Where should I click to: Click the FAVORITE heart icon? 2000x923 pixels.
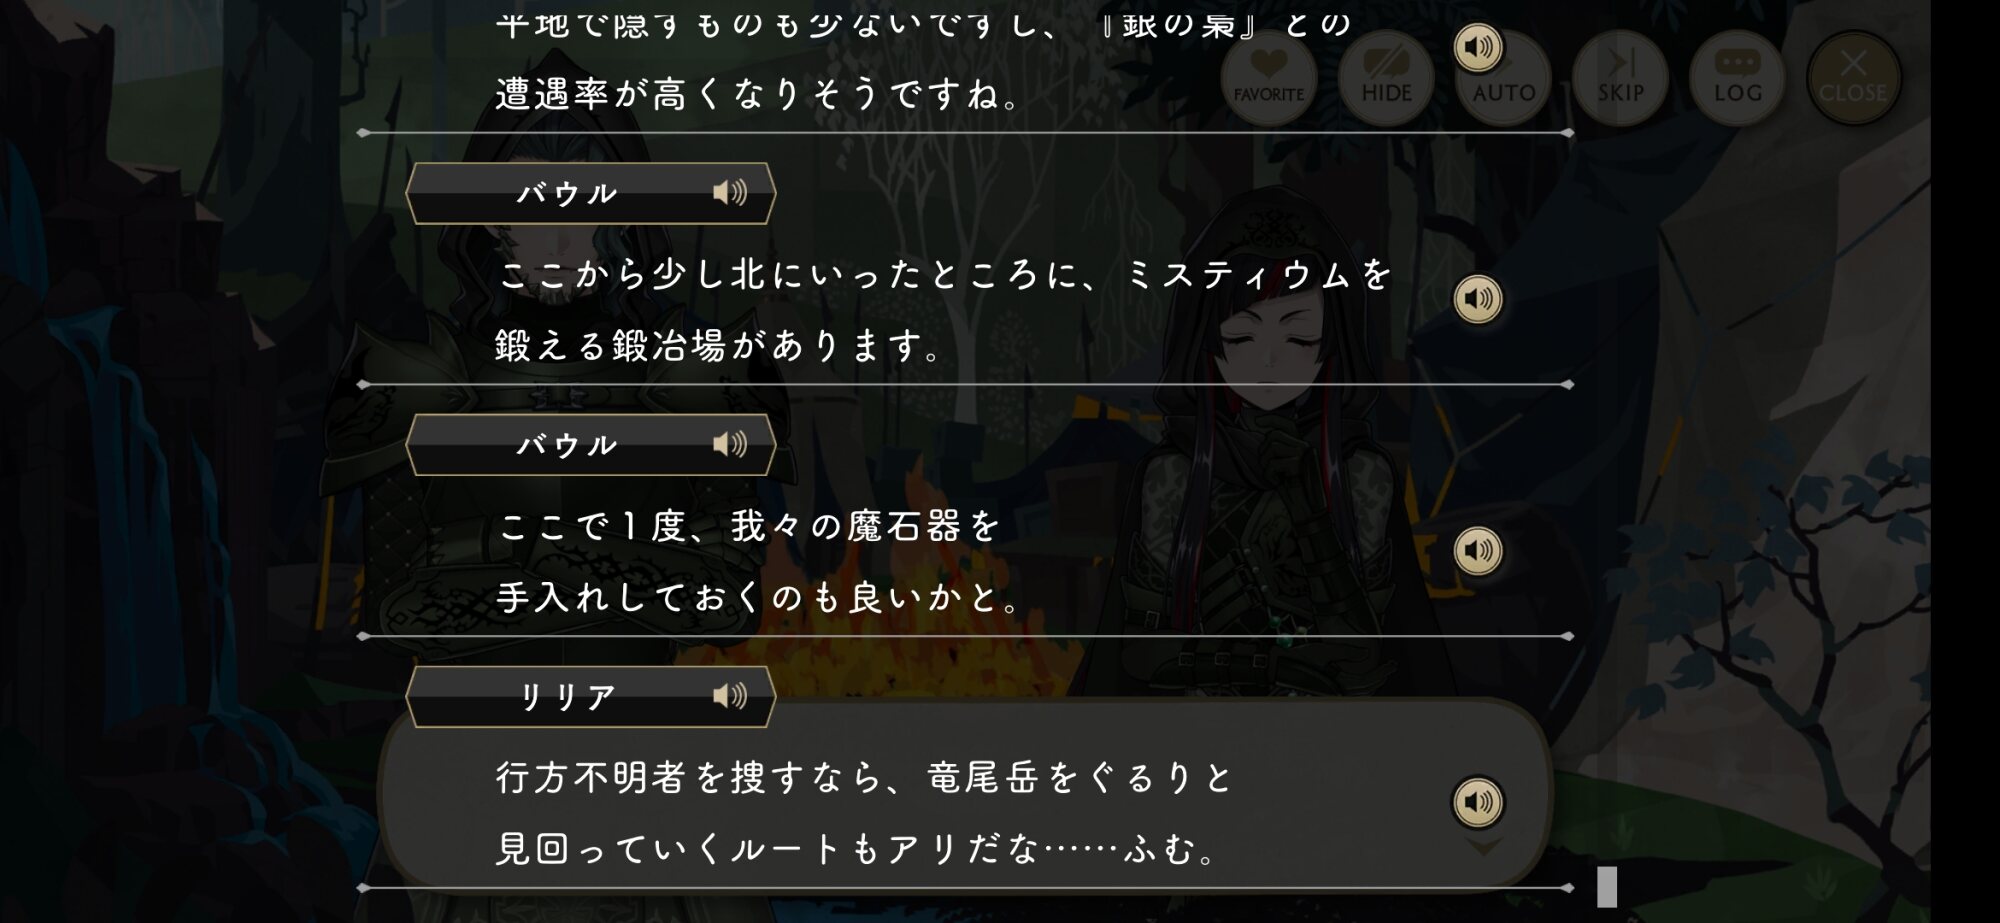pos(1269,78)
